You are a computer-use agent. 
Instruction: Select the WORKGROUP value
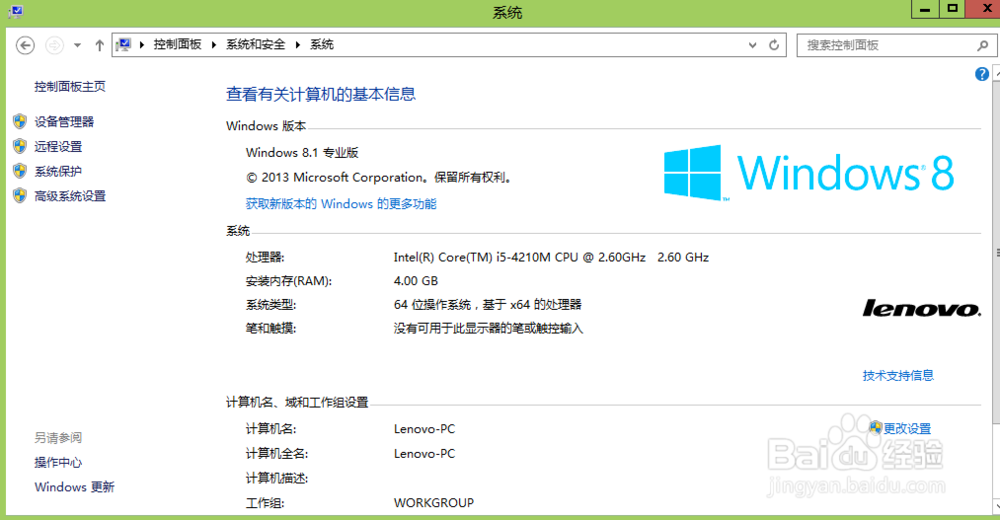click(x=434, y=503)
